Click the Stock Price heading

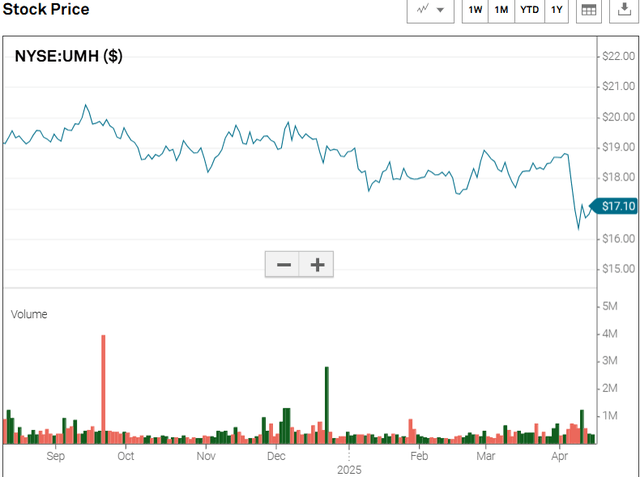click(46, 9)
